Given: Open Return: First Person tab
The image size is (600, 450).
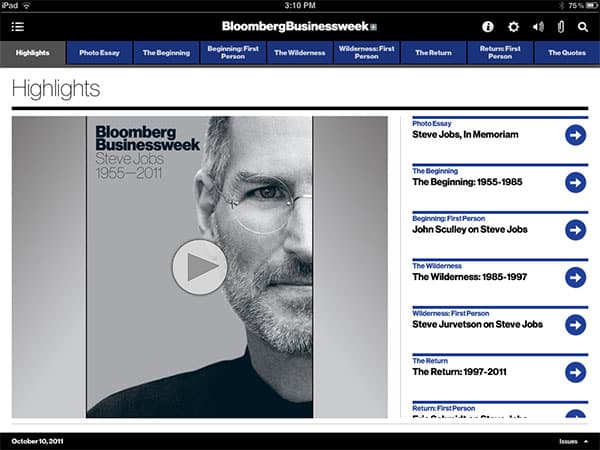Looking at the screenshot, I should 500,53.
